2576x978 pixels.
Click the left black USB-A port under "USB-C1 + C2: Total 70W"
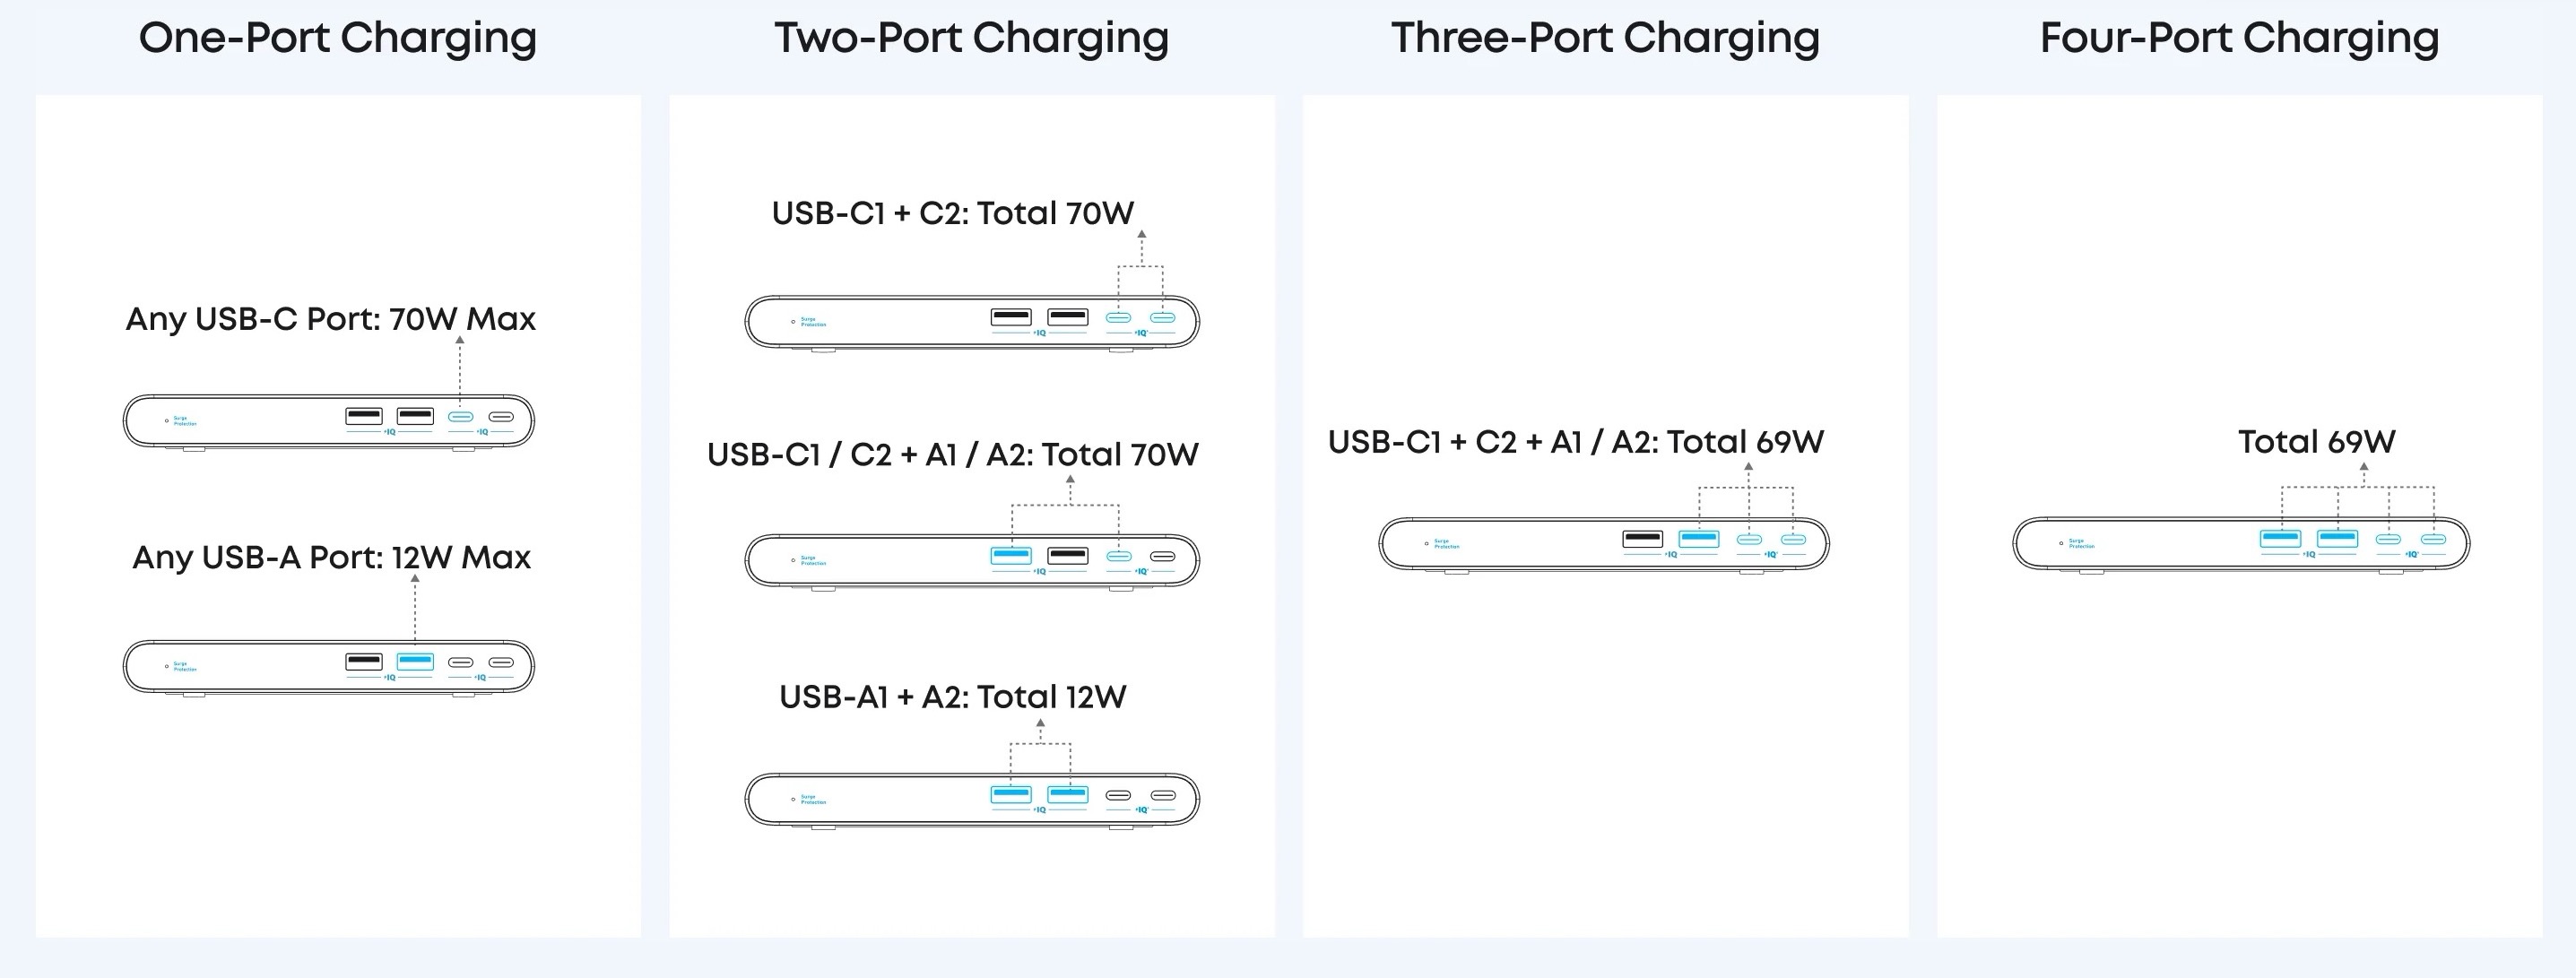pyautogui.click(x=1010, y=317)
